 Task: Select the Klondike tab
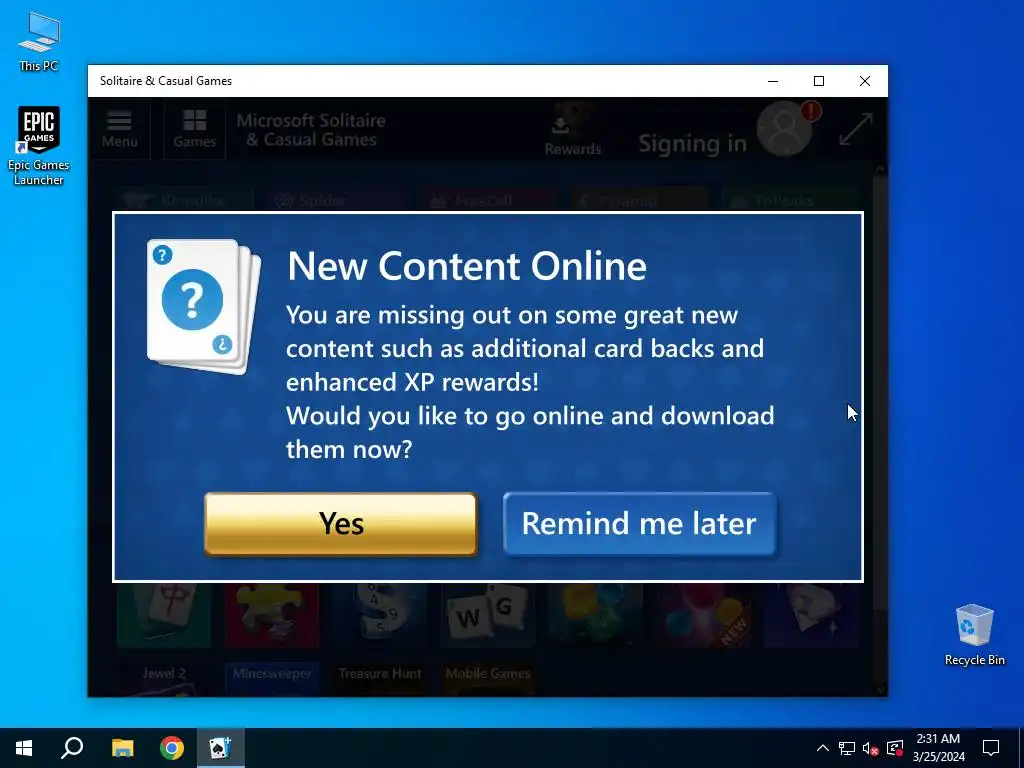(183, 200)
